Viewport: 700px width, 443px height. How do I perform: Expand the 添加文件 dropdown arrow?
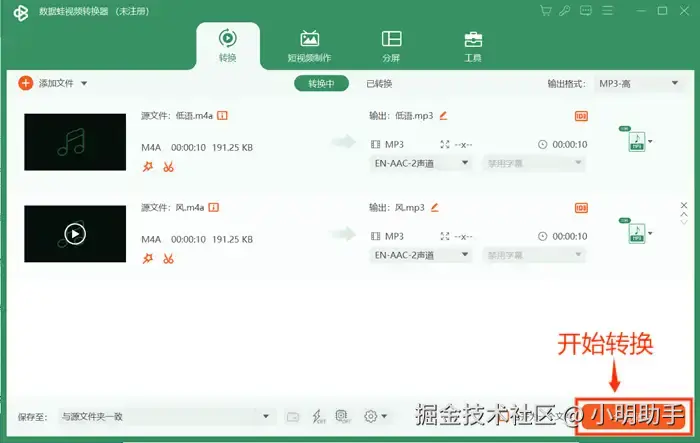coord(84,84)
